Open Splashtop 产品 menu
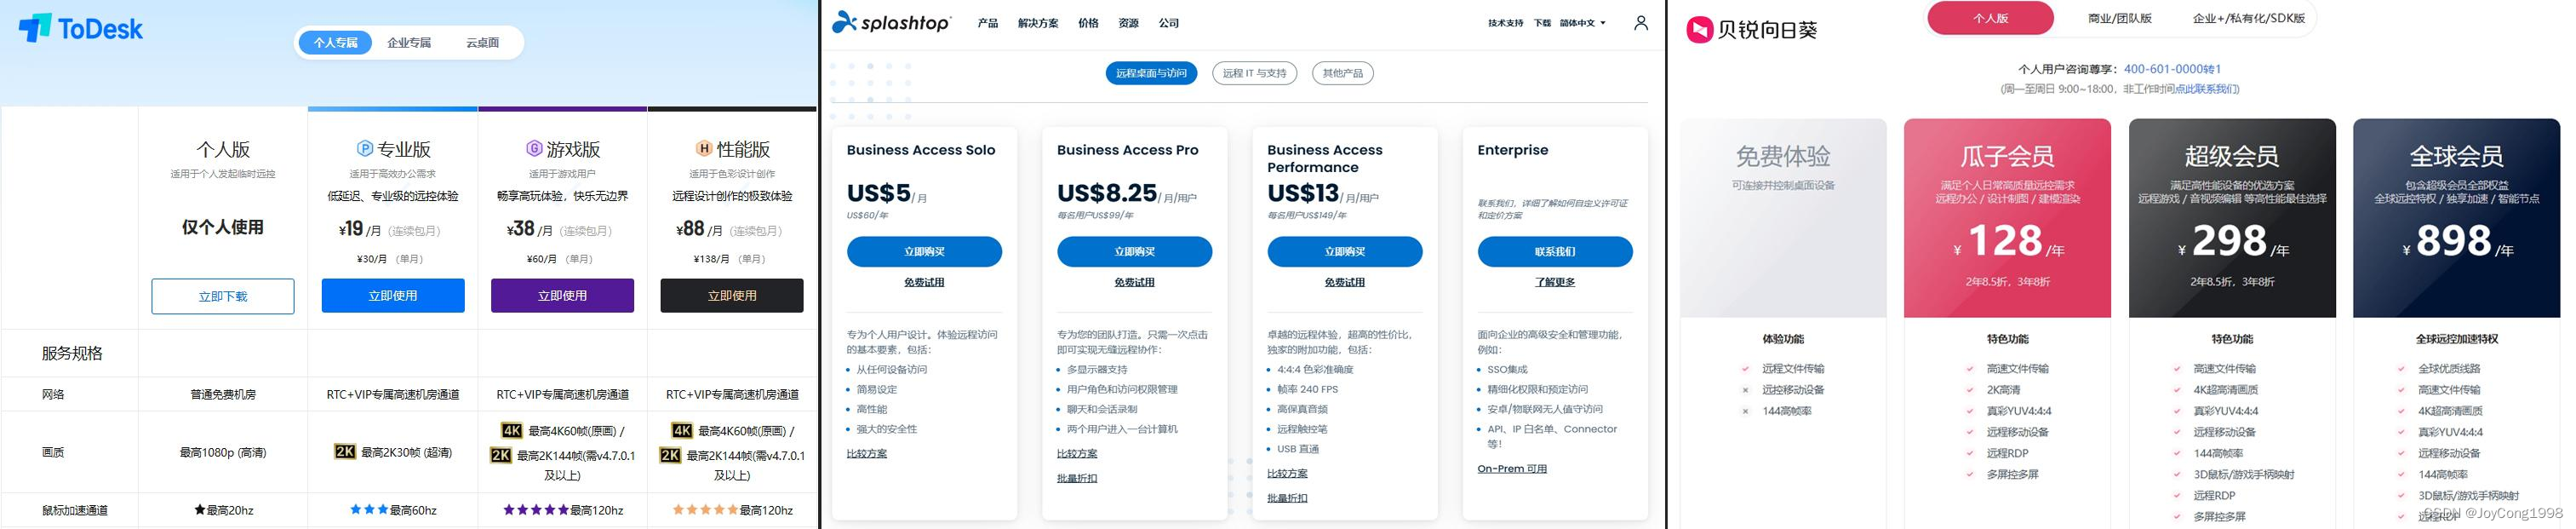This screenshot has width=2576, height=529. pyautogui.click(x=988, y=23)
